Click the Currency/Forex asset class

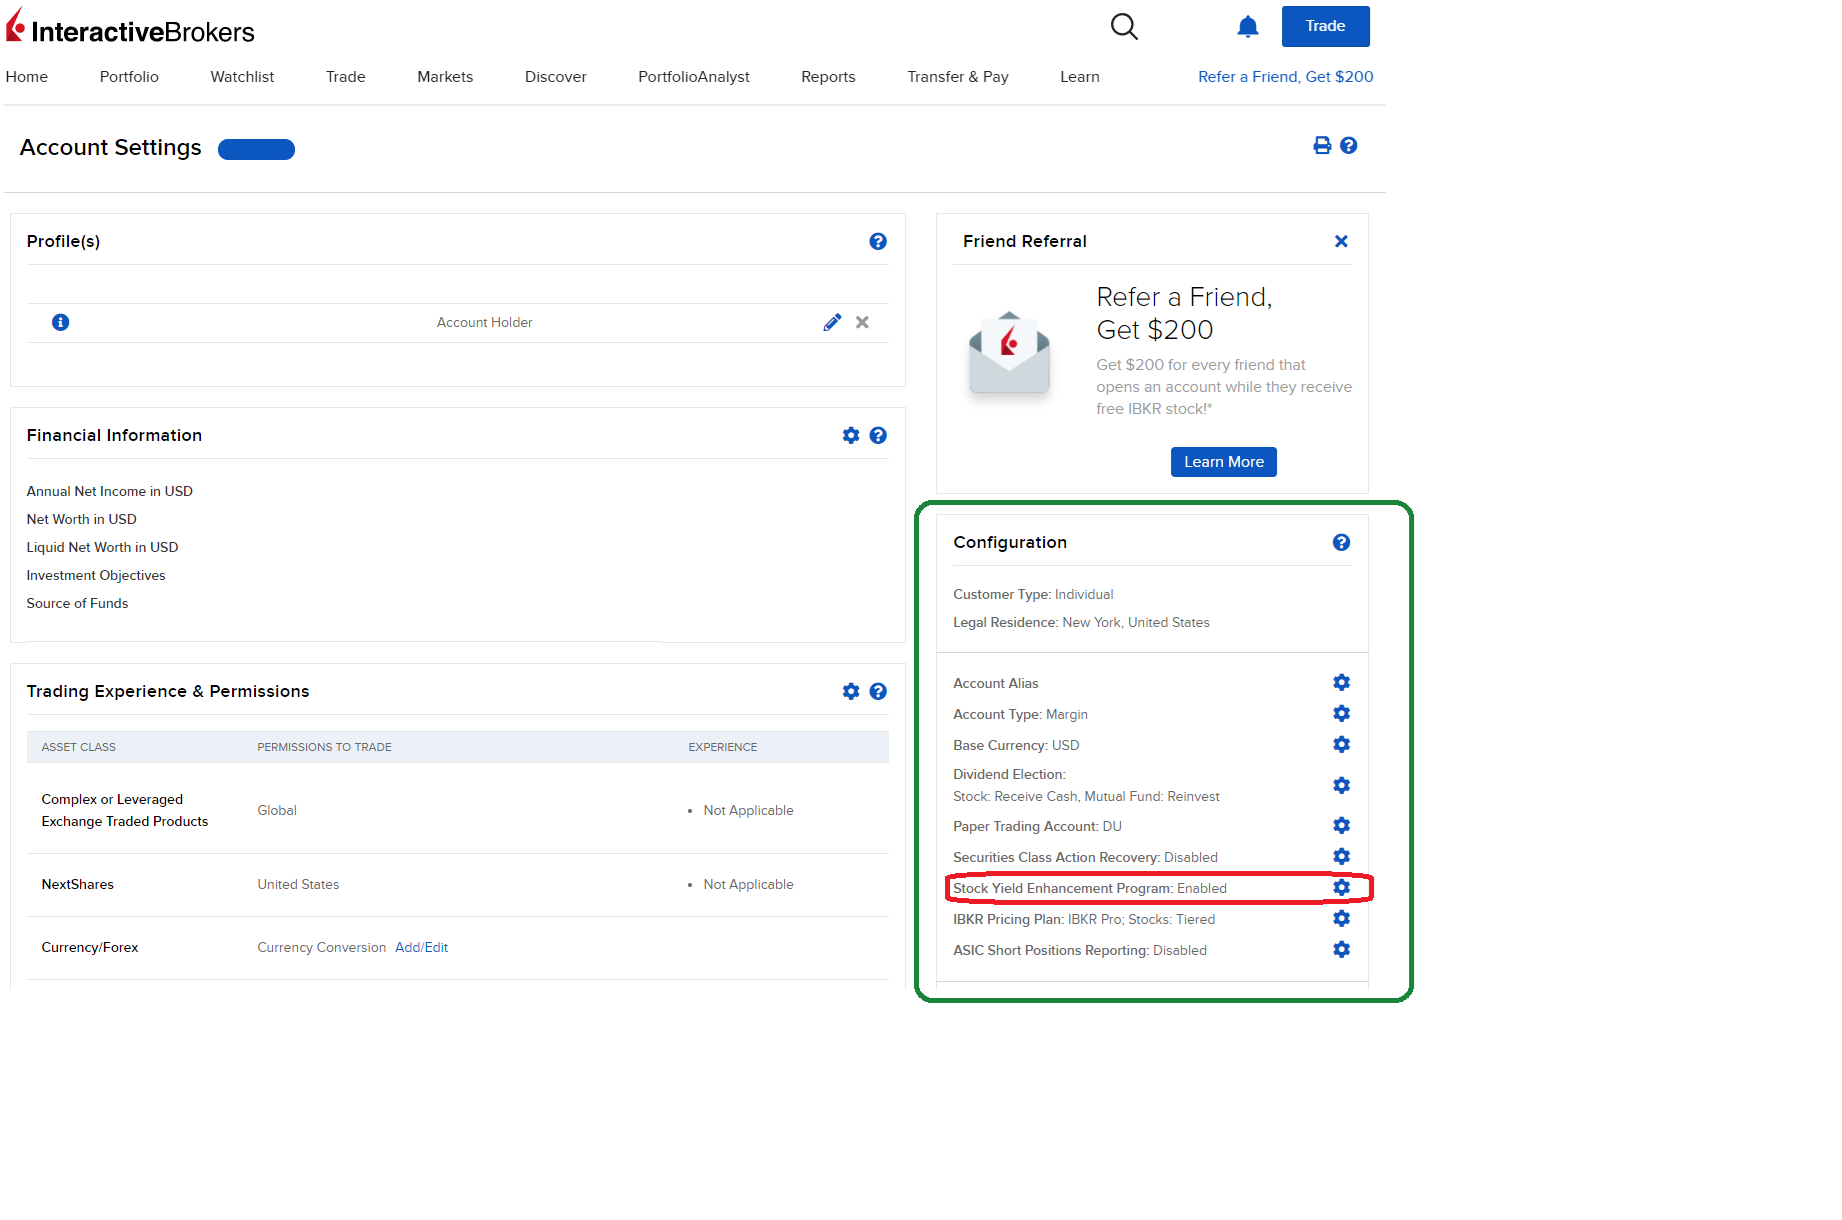pos(90,947)
